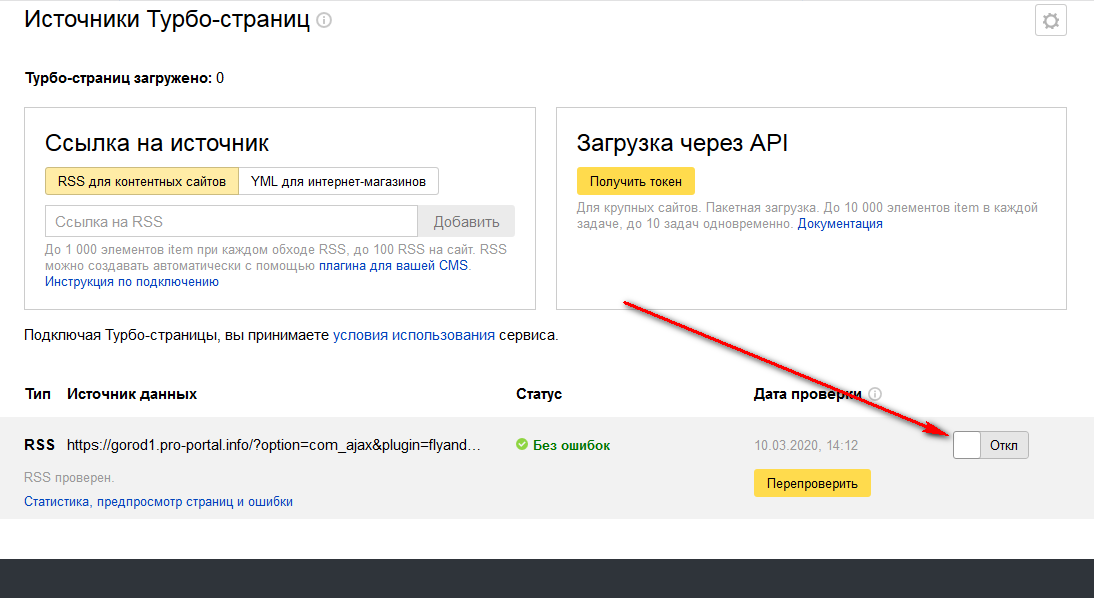Select the RSS для контентных сайтов tab
The width and height of the screenshot is (1094, 598).
pyautogui.click(x=142, y=181)
